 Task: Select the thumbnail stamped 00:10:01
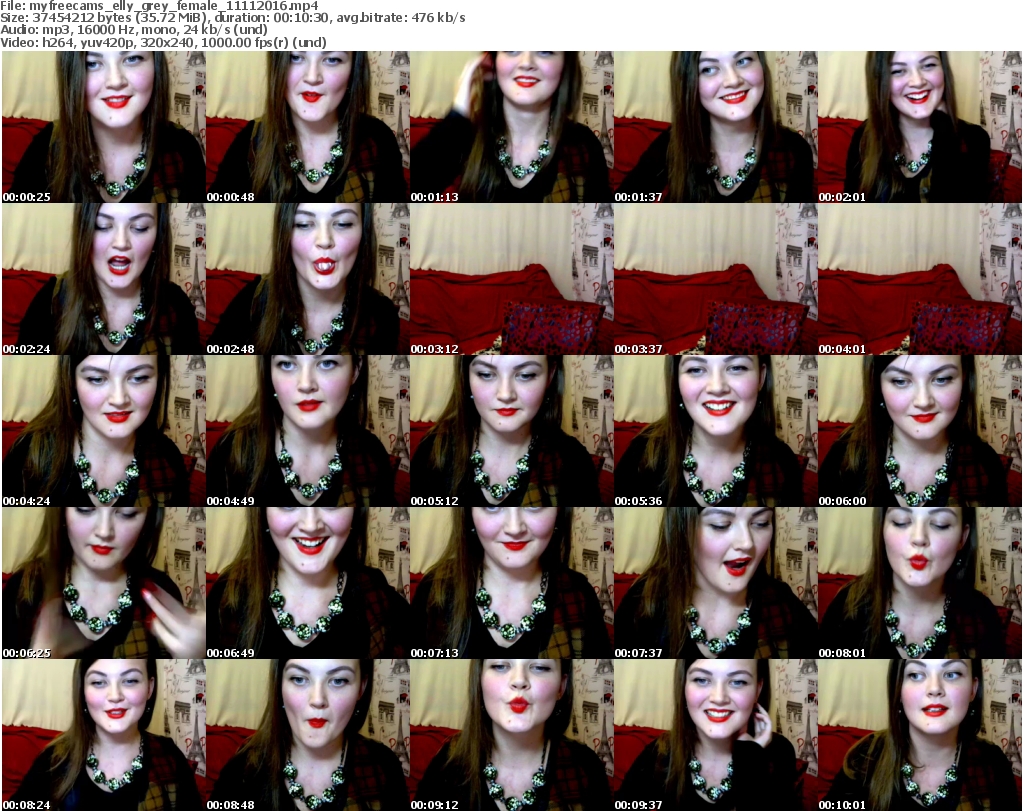pyautogui.click(x=920, y=735)
